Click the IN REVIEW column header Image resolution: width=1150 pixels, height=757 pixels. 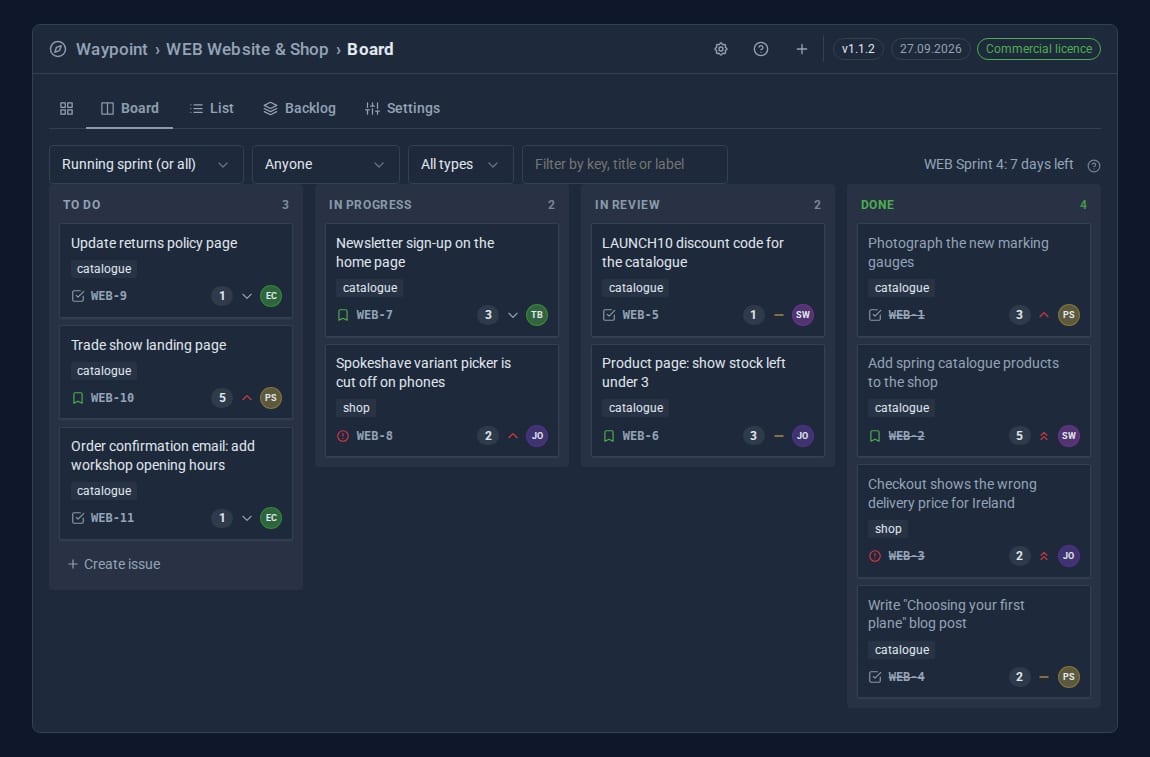coord(627,205)
